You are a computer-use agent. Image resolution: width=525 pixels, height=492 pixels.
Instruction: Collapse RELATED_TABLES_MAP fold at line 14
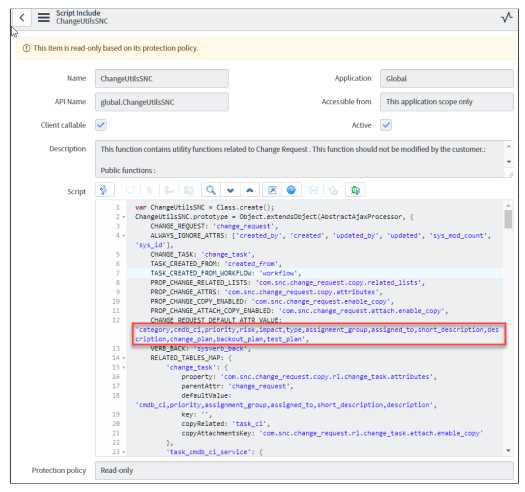tap(124, 358)
